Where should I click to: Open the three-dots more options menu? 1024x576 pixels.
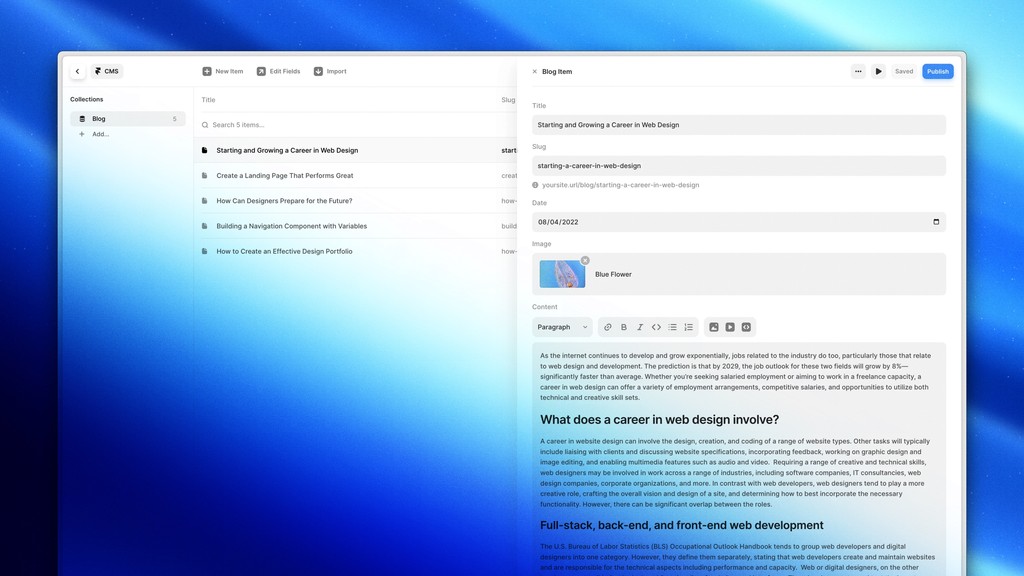click(858, 71)
